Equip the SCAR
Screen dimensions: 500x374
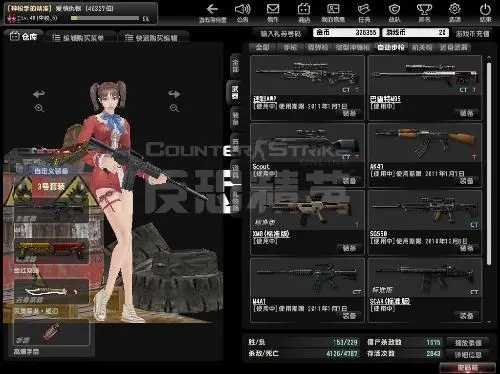point(466,315)
